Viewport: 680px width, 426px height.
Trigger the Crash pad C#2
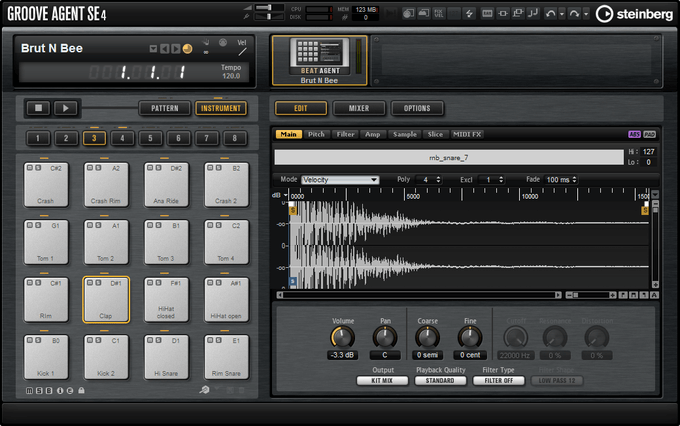[x=46, y=184]
